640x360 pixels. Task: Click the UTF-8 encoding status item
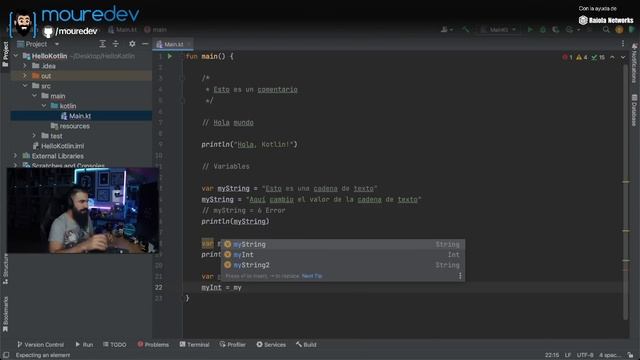click(x=585, y=355)
